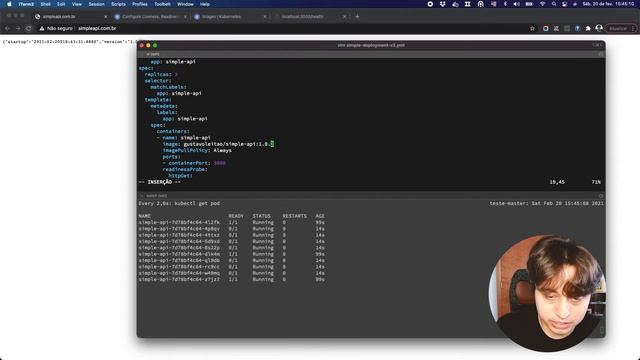Open the date and time in menu bar
Viewport: 640px width, 360px height.
coord(608,4)
